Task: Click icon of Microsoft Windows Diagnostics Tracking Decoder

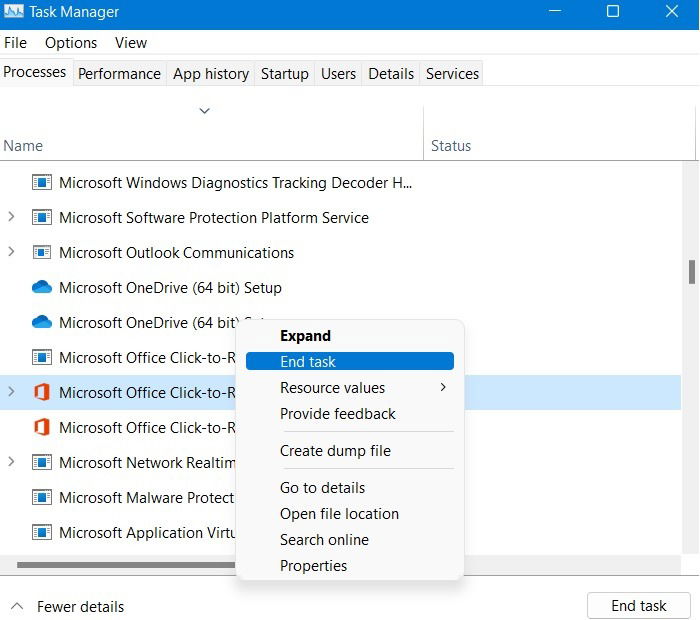Action: (x=42, y=183)
